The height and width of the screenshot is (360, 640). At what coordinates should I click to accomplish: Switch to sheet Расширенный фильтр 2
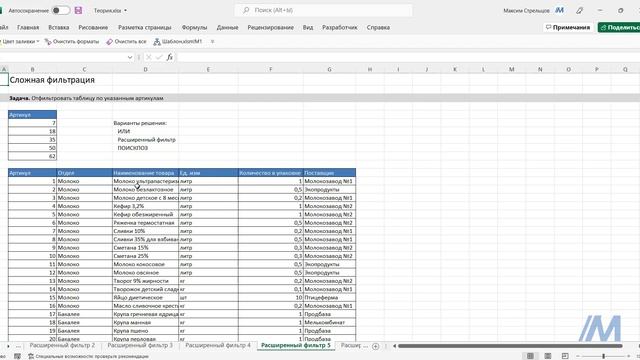[x=62, y=345]
